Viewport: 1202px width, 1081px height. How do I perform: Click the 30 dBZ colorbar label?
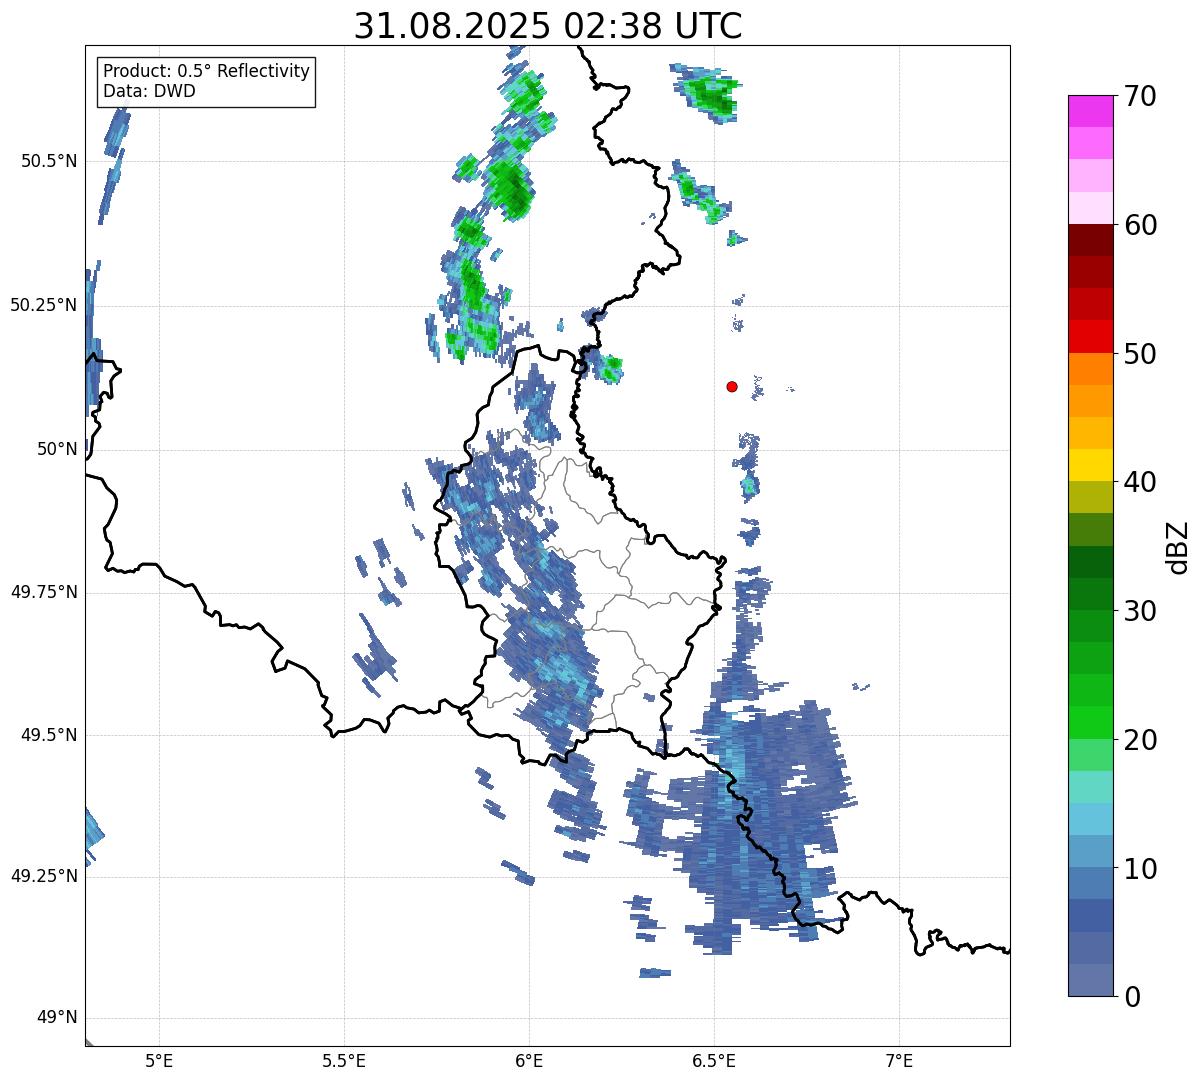click(1139, 611)
